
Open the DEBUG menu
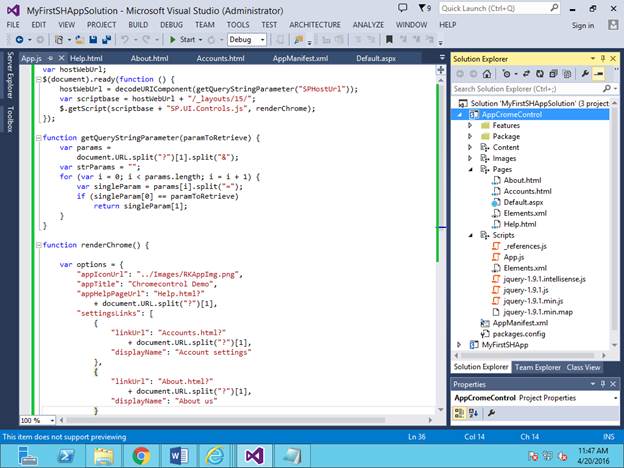click(172, 25)
